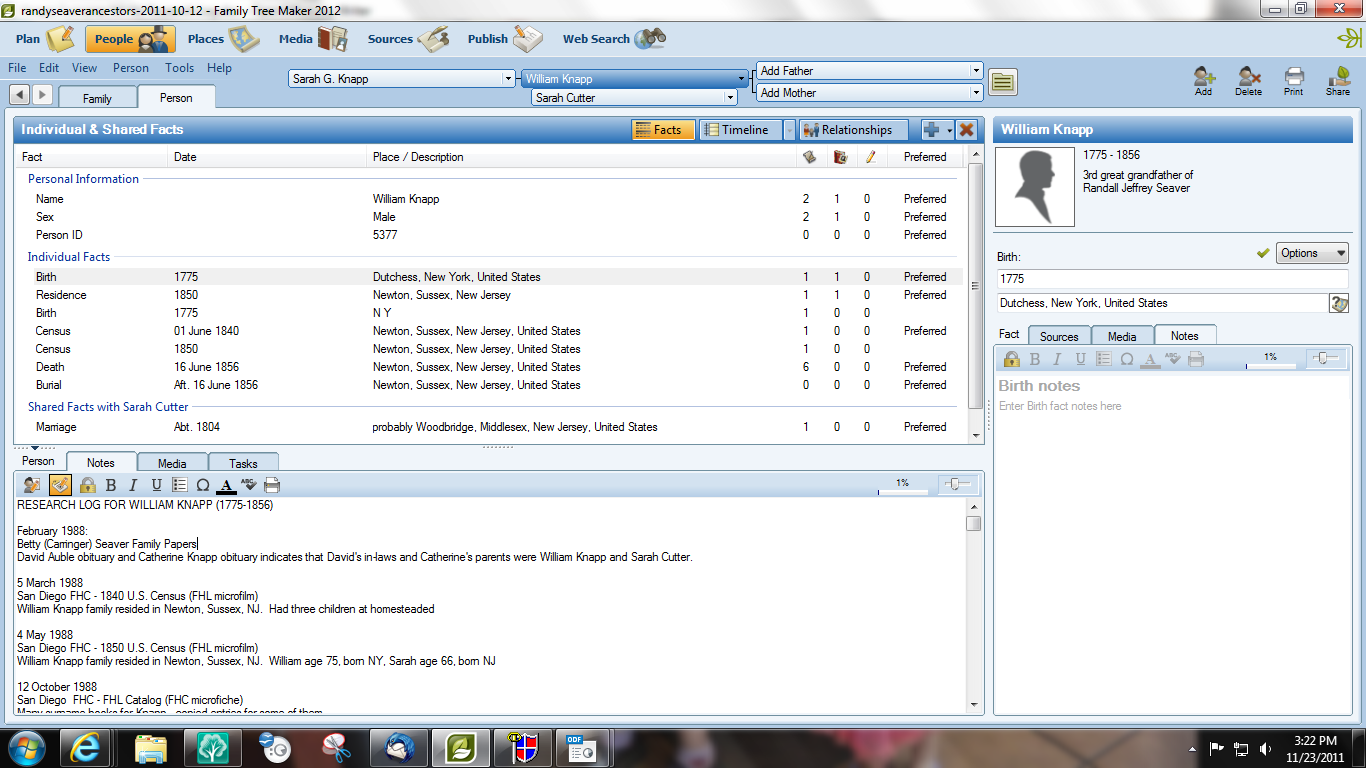Go forward with the right history arrow

pos(42,94)
